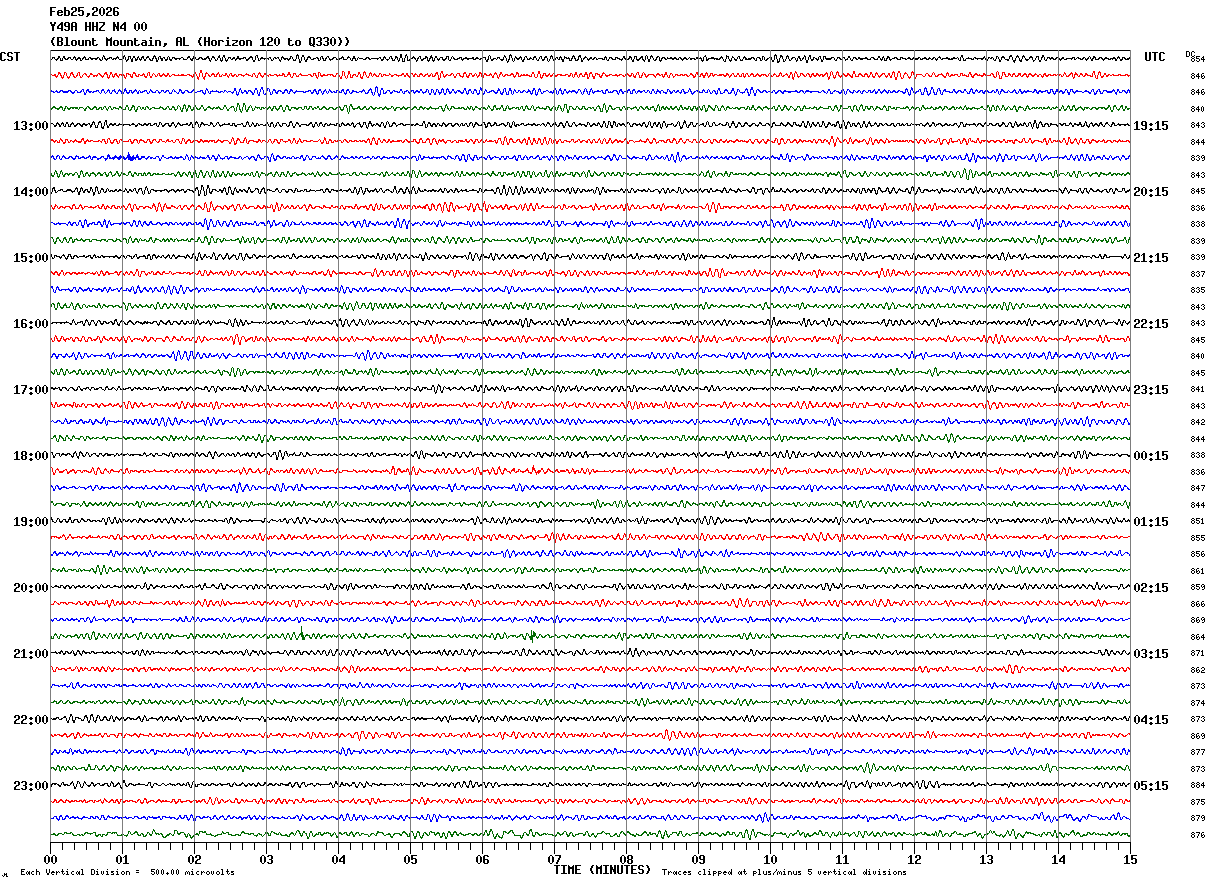1210x886 pixels.
Task: Click the 01:15 UTC time label
Action: coord(1151,522)
